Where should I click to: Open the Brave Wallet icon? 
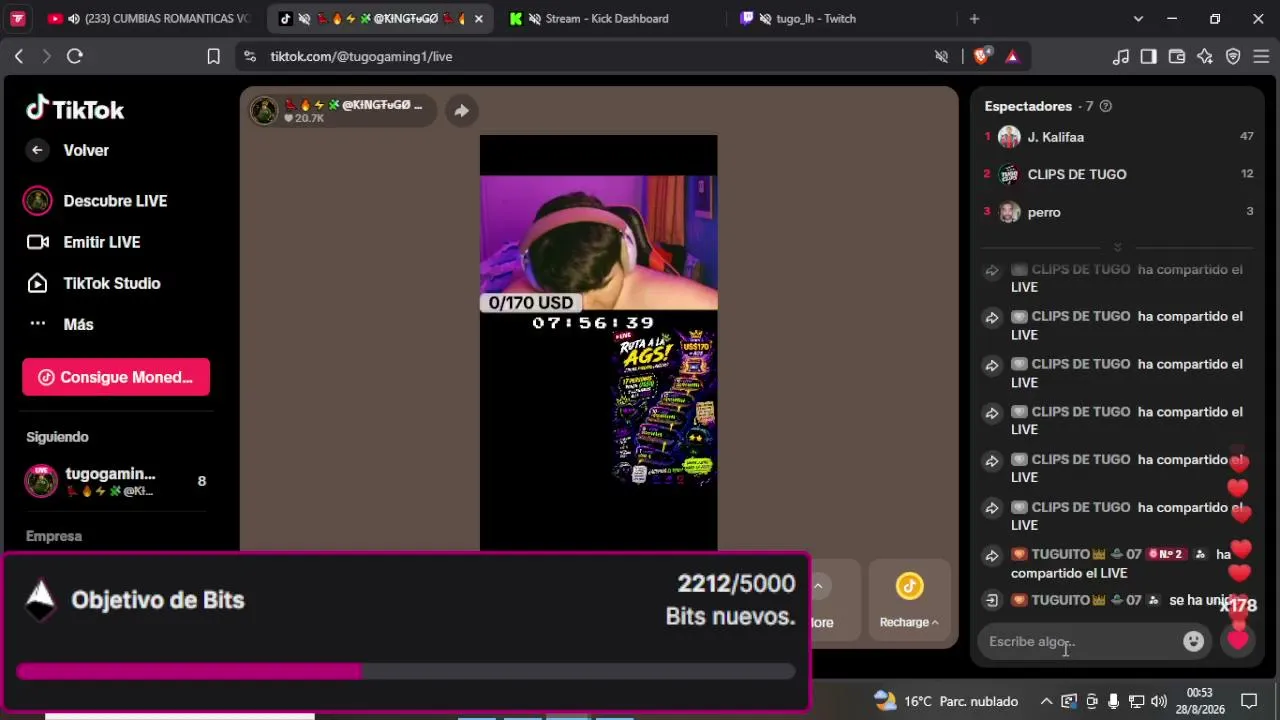click(1177, 57)
